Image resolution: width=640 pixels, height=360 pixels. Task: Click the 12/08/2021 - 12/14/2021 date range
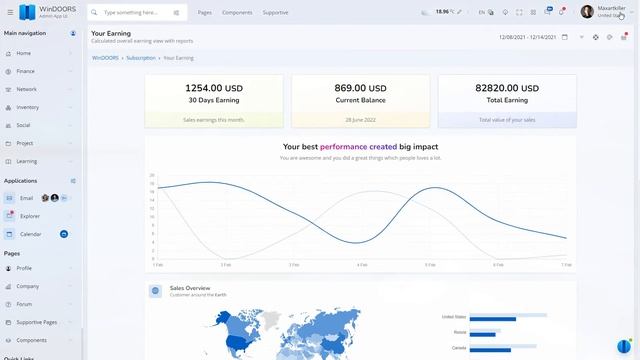point(527,37)
